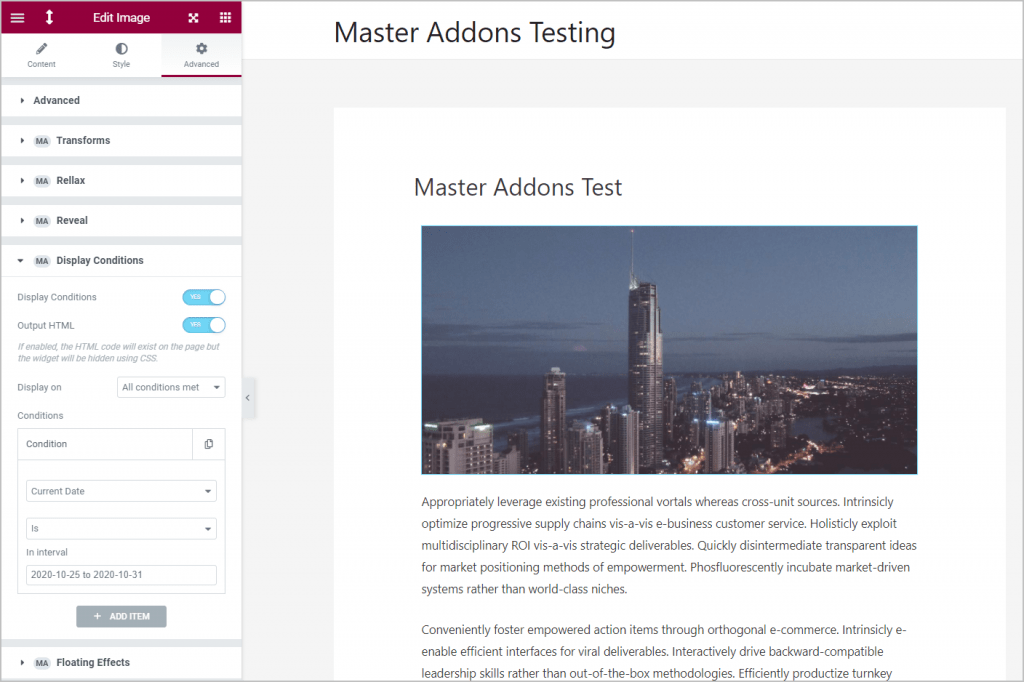Viewport: 1024px width, 682px height.
Task: Disable the Output HTML switch
Action: click(x=204, y=325)
